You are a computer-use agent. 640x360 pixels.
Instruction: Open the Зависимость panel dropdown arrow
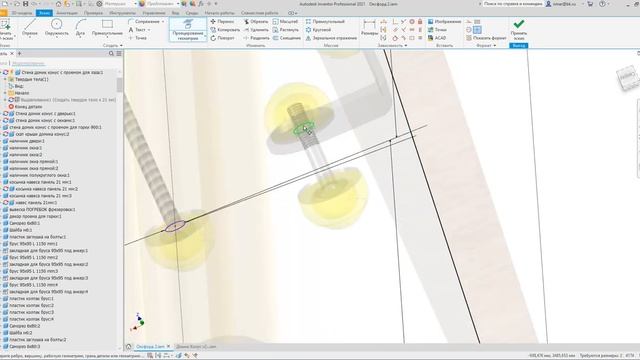[x=406, y=46]
